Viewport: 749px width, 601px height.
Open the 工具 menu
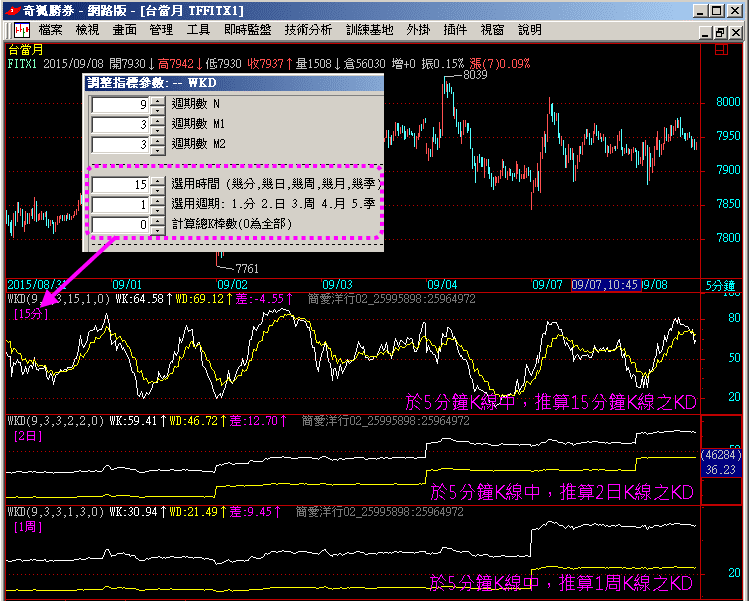[x=198, y=30]
